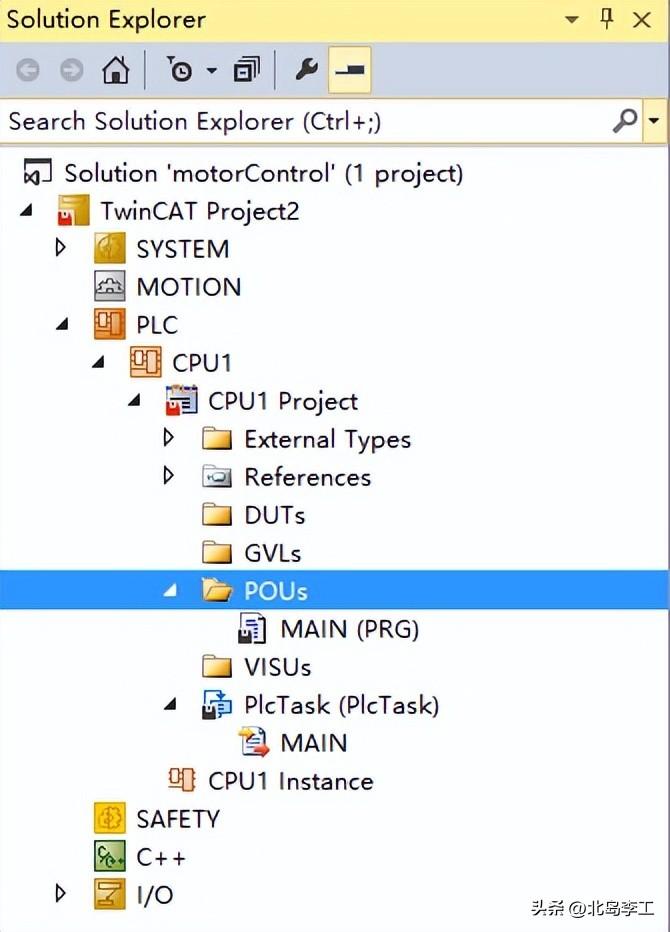Select the MAIN (PRG) program item
Viewport: 670px width, 932px height.
click(349, 629)
